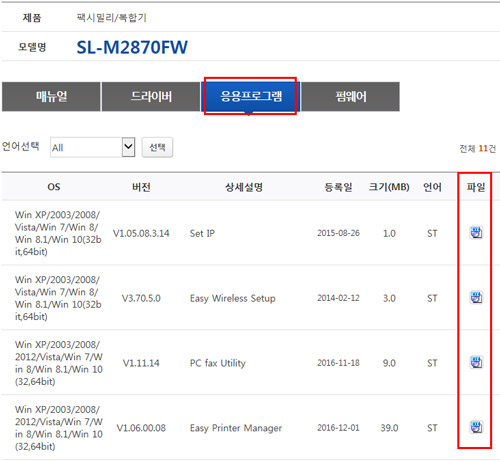The image size is (500, 461).
Task: Select the 응용프로그램 tab
Action: click(x=251, y=97)
